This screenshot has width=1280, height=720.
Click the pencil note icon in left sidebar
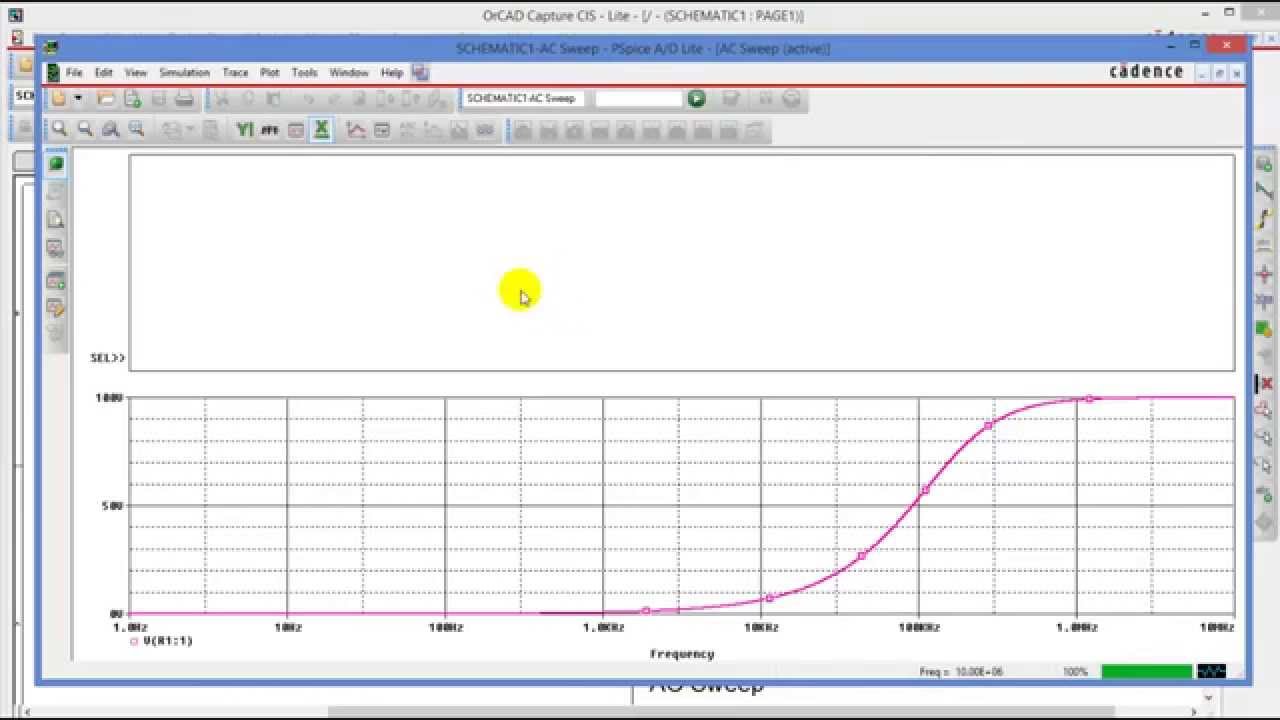tap(56, 308)
